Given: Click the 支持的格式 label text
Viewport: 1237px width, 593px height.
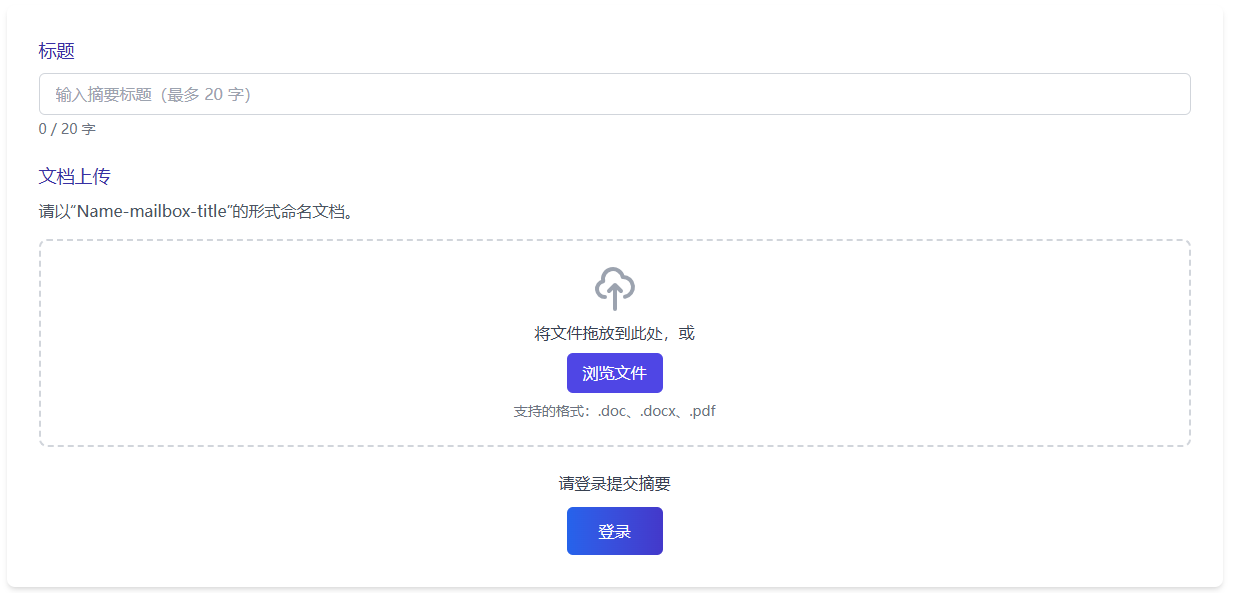Looking at the screenshot, I should pos(551,411).
